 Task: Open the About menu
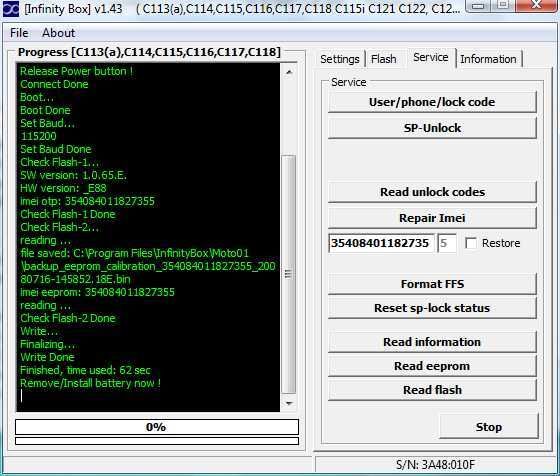pyautogui.click(x=59, y=33)
